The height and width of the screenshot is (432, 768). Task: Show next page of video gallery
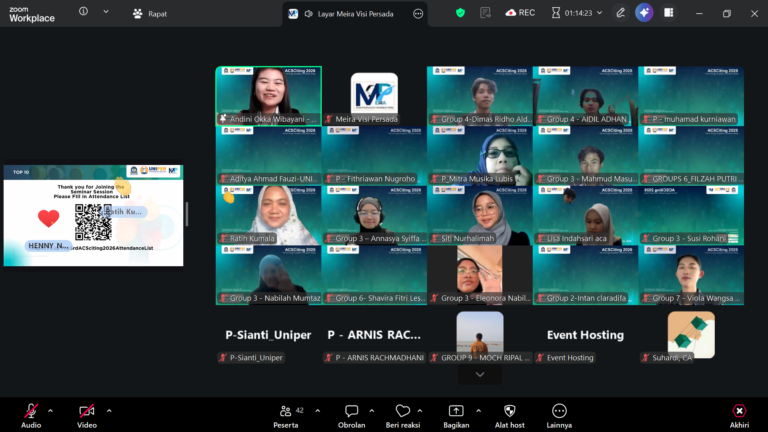480,375
